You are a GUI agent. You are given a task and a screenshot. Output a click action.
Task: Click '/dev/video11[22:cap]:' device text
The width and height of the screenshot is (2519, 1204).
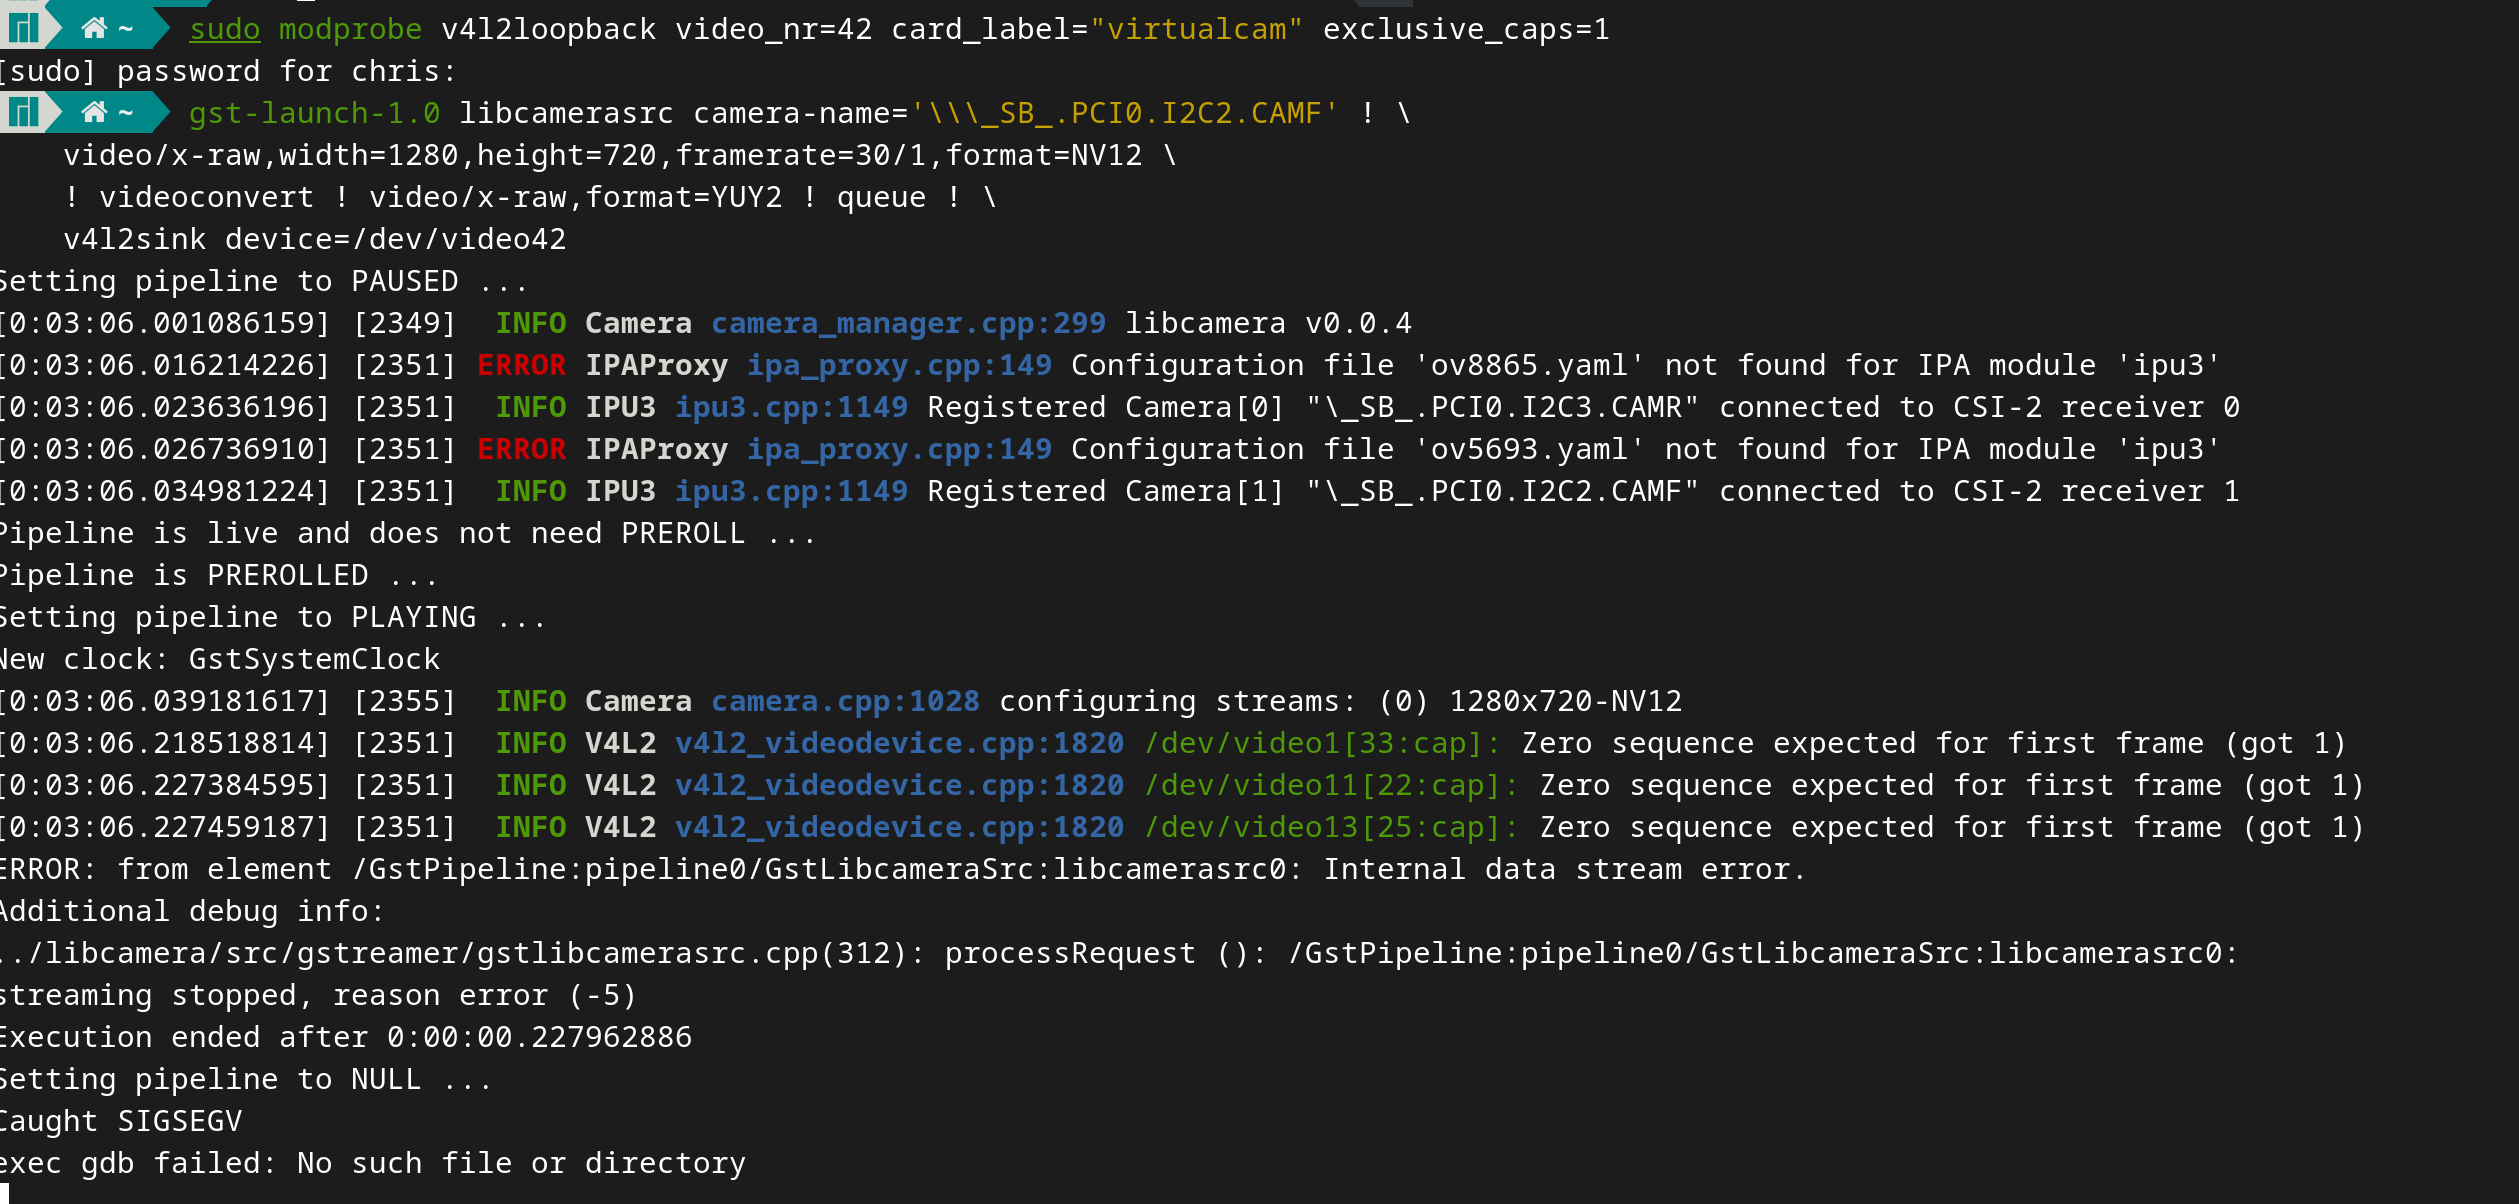pyautogui.click(x=1331, y=786)
